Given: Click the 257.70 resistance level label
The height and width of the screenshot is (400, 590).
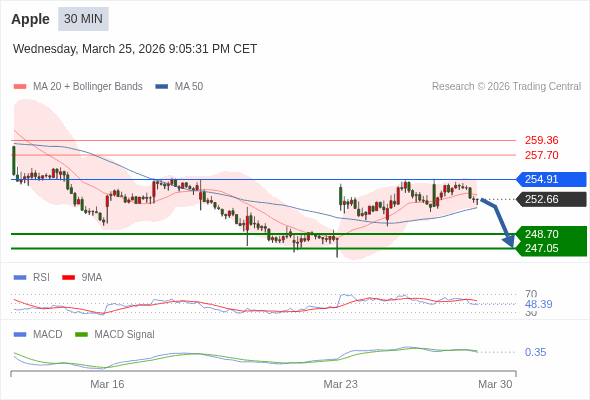Looking at the screenshot, I should point(541,155).
